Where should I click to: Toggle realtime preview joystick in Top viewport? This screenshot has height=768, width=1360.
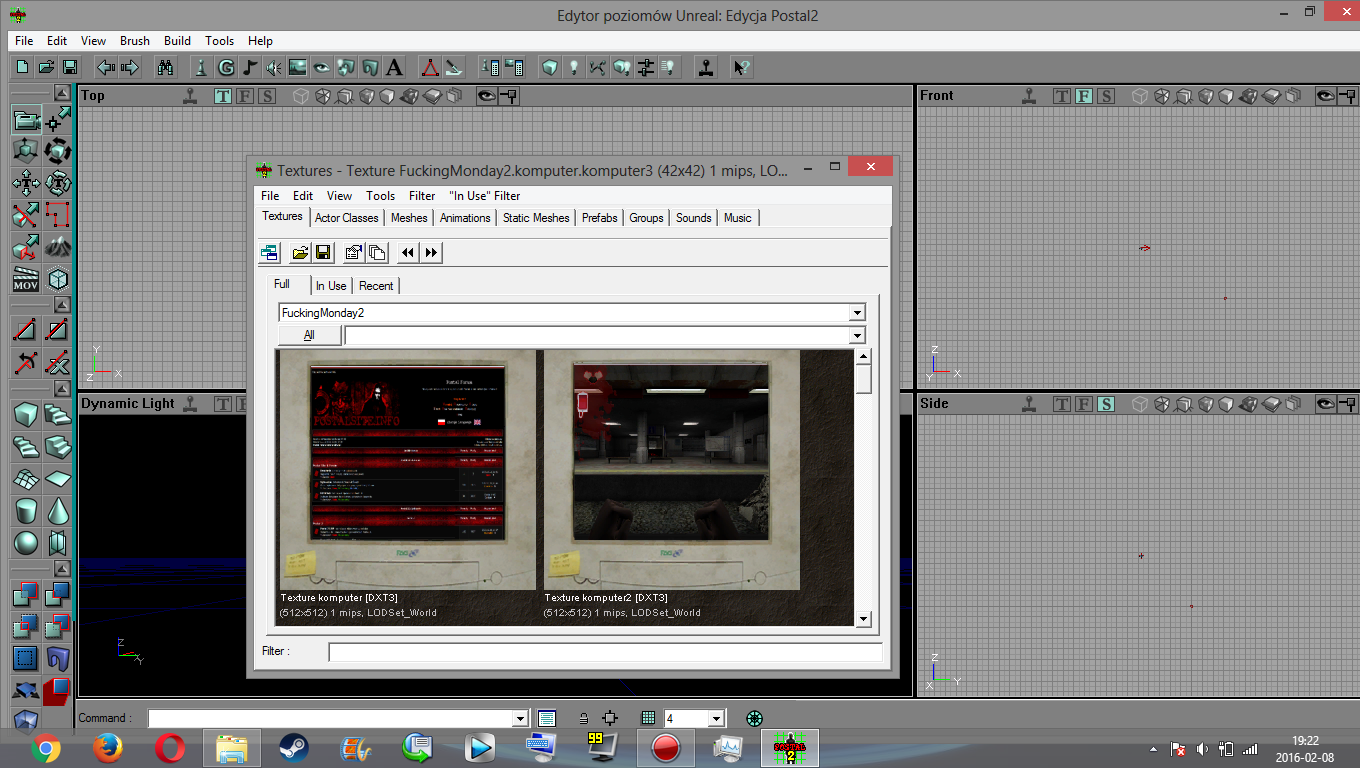pos(190,96)
